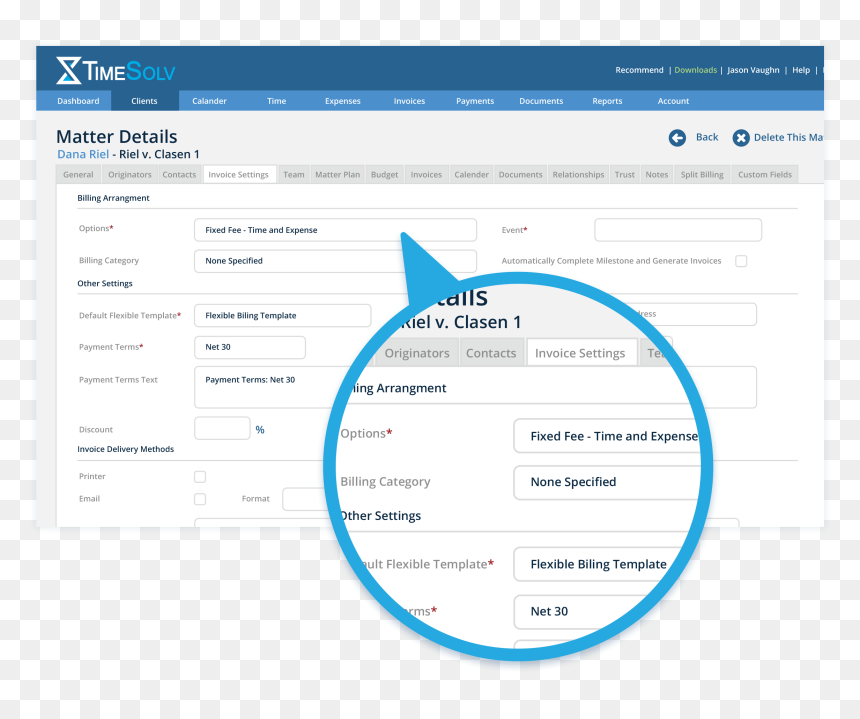Click Delete This Matter text

point(788,138)
